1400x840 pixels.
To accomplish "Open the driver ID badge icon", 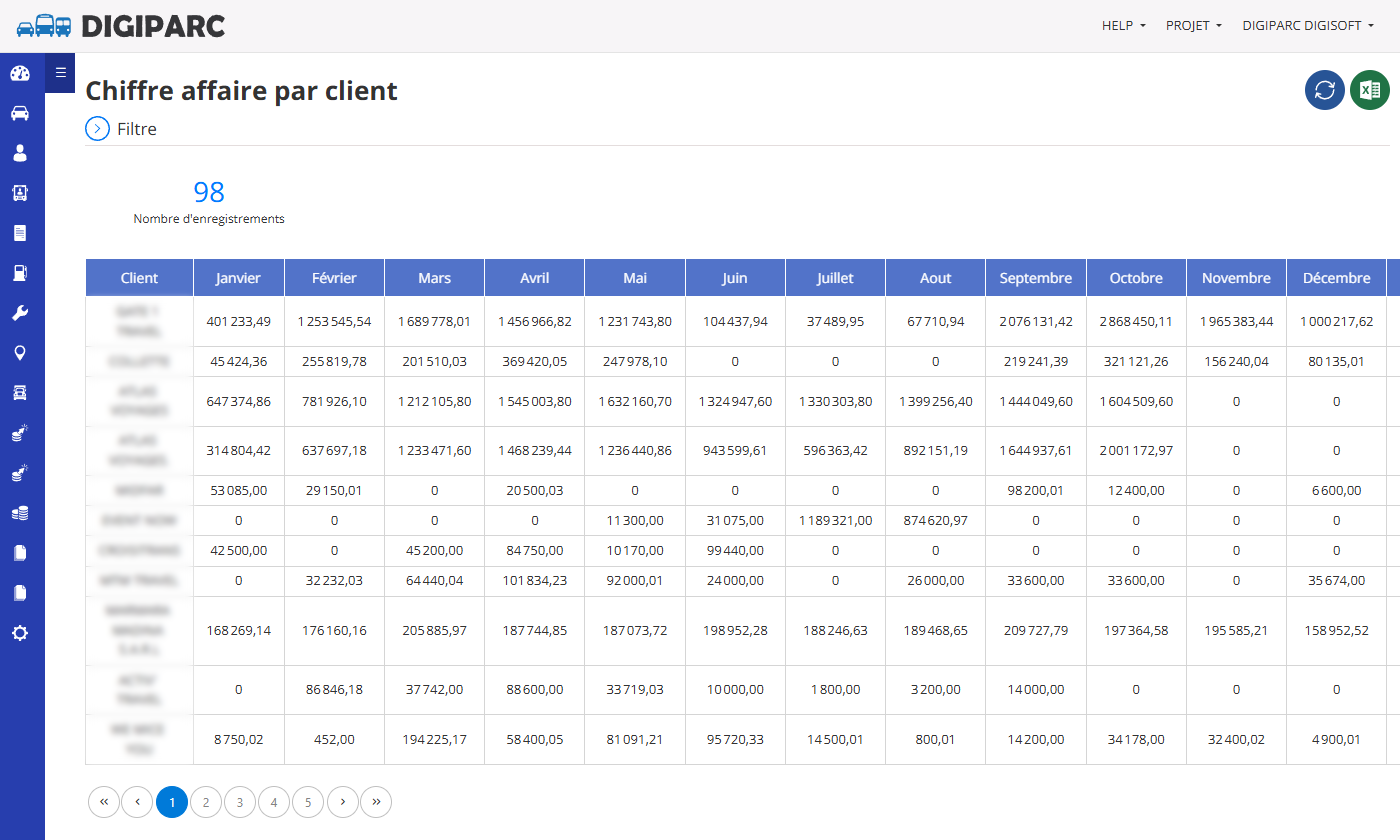I will click(x=20, y=193).
